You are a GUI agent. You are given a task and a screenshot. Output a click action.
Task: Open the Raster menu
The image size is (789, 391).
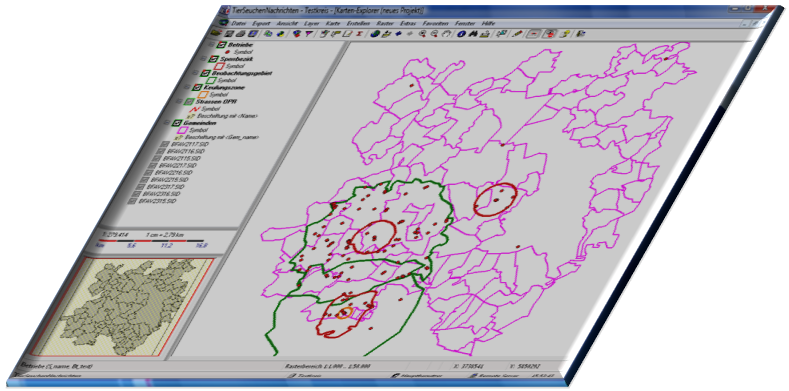click(384, 24)
